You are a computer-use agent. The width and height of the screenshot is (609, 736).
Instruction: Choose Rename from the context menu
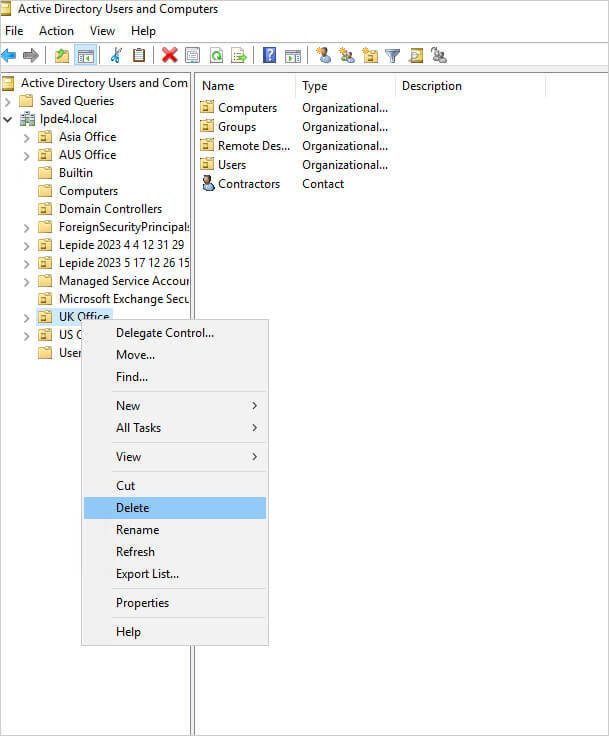pos(175,530)
